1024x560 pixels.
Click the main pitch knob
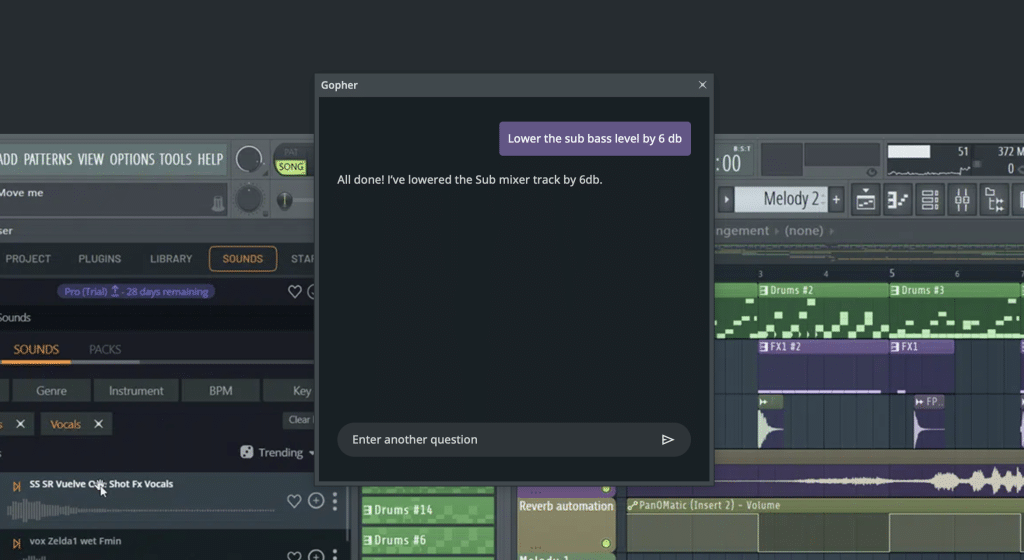tap(249, 199)
